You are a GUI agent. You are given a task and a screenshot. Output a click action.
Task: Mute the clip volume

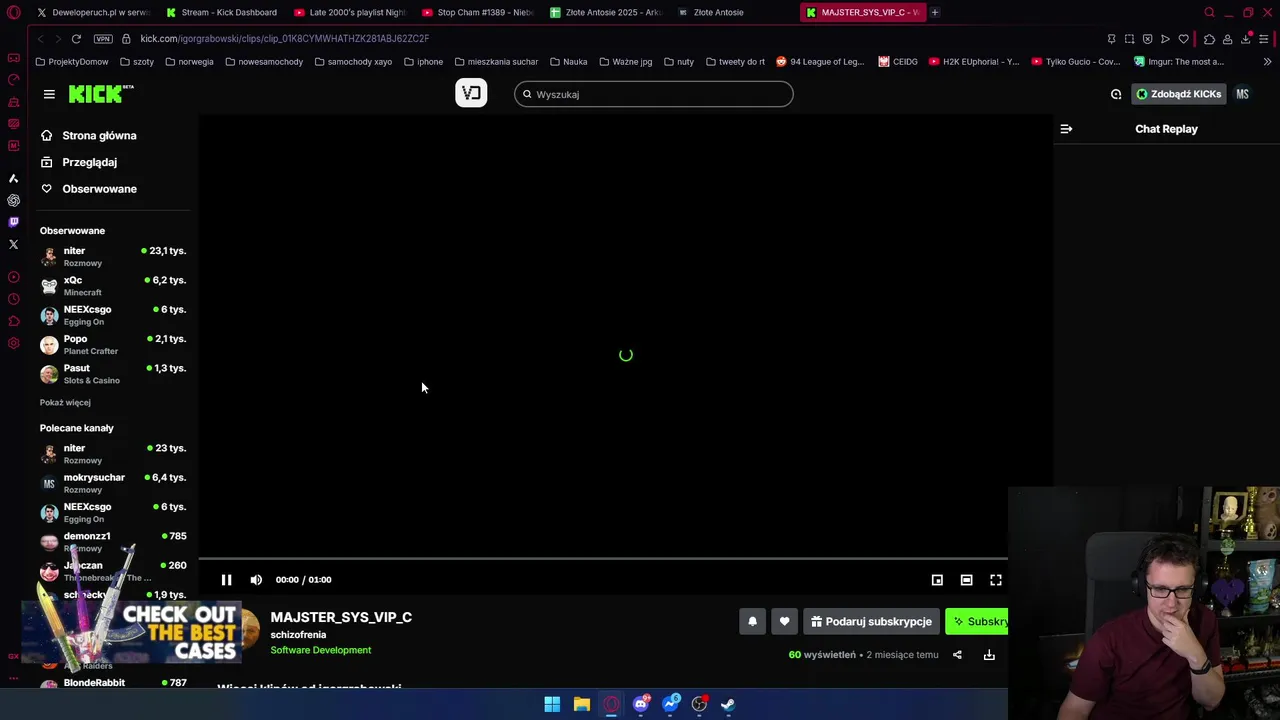click(x=256, y=580)
